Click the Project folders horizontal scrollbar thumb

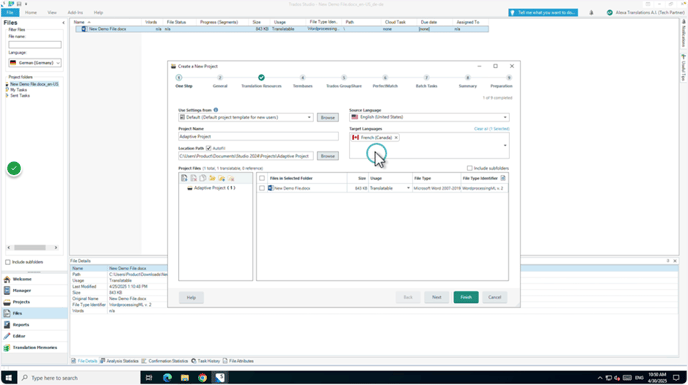[30, 248]
